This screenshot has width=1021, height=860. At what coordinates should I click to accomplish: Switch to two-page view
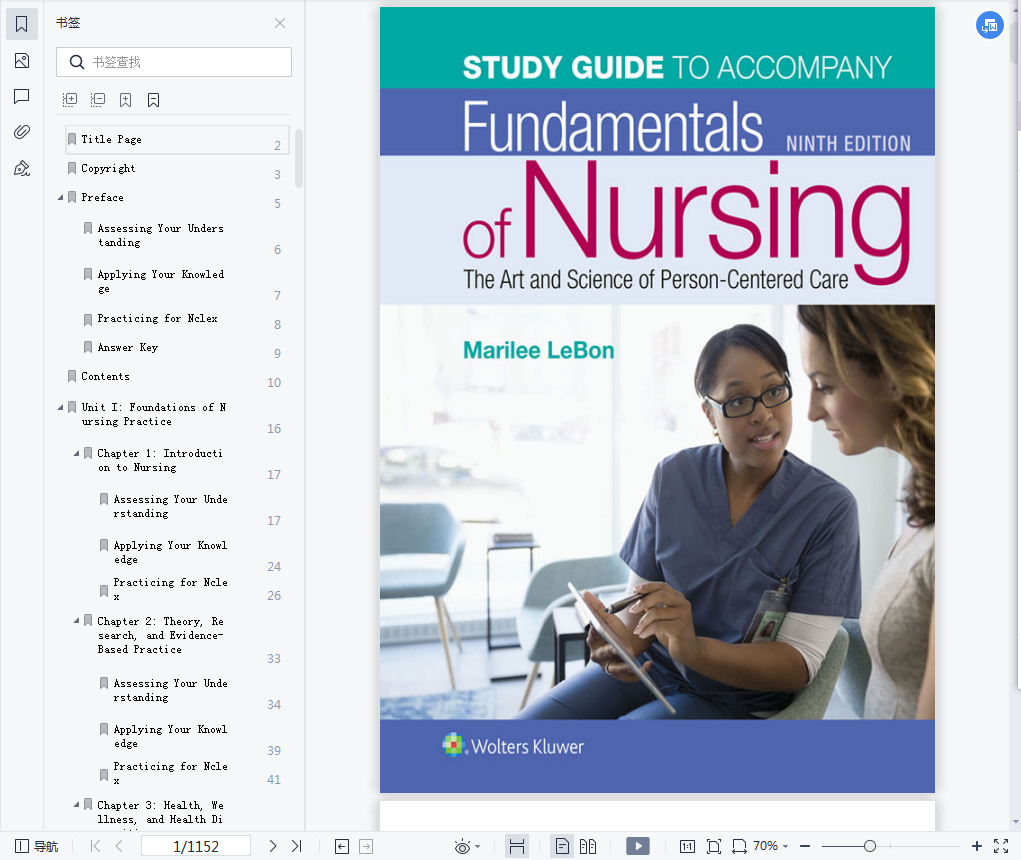(588, 846)
